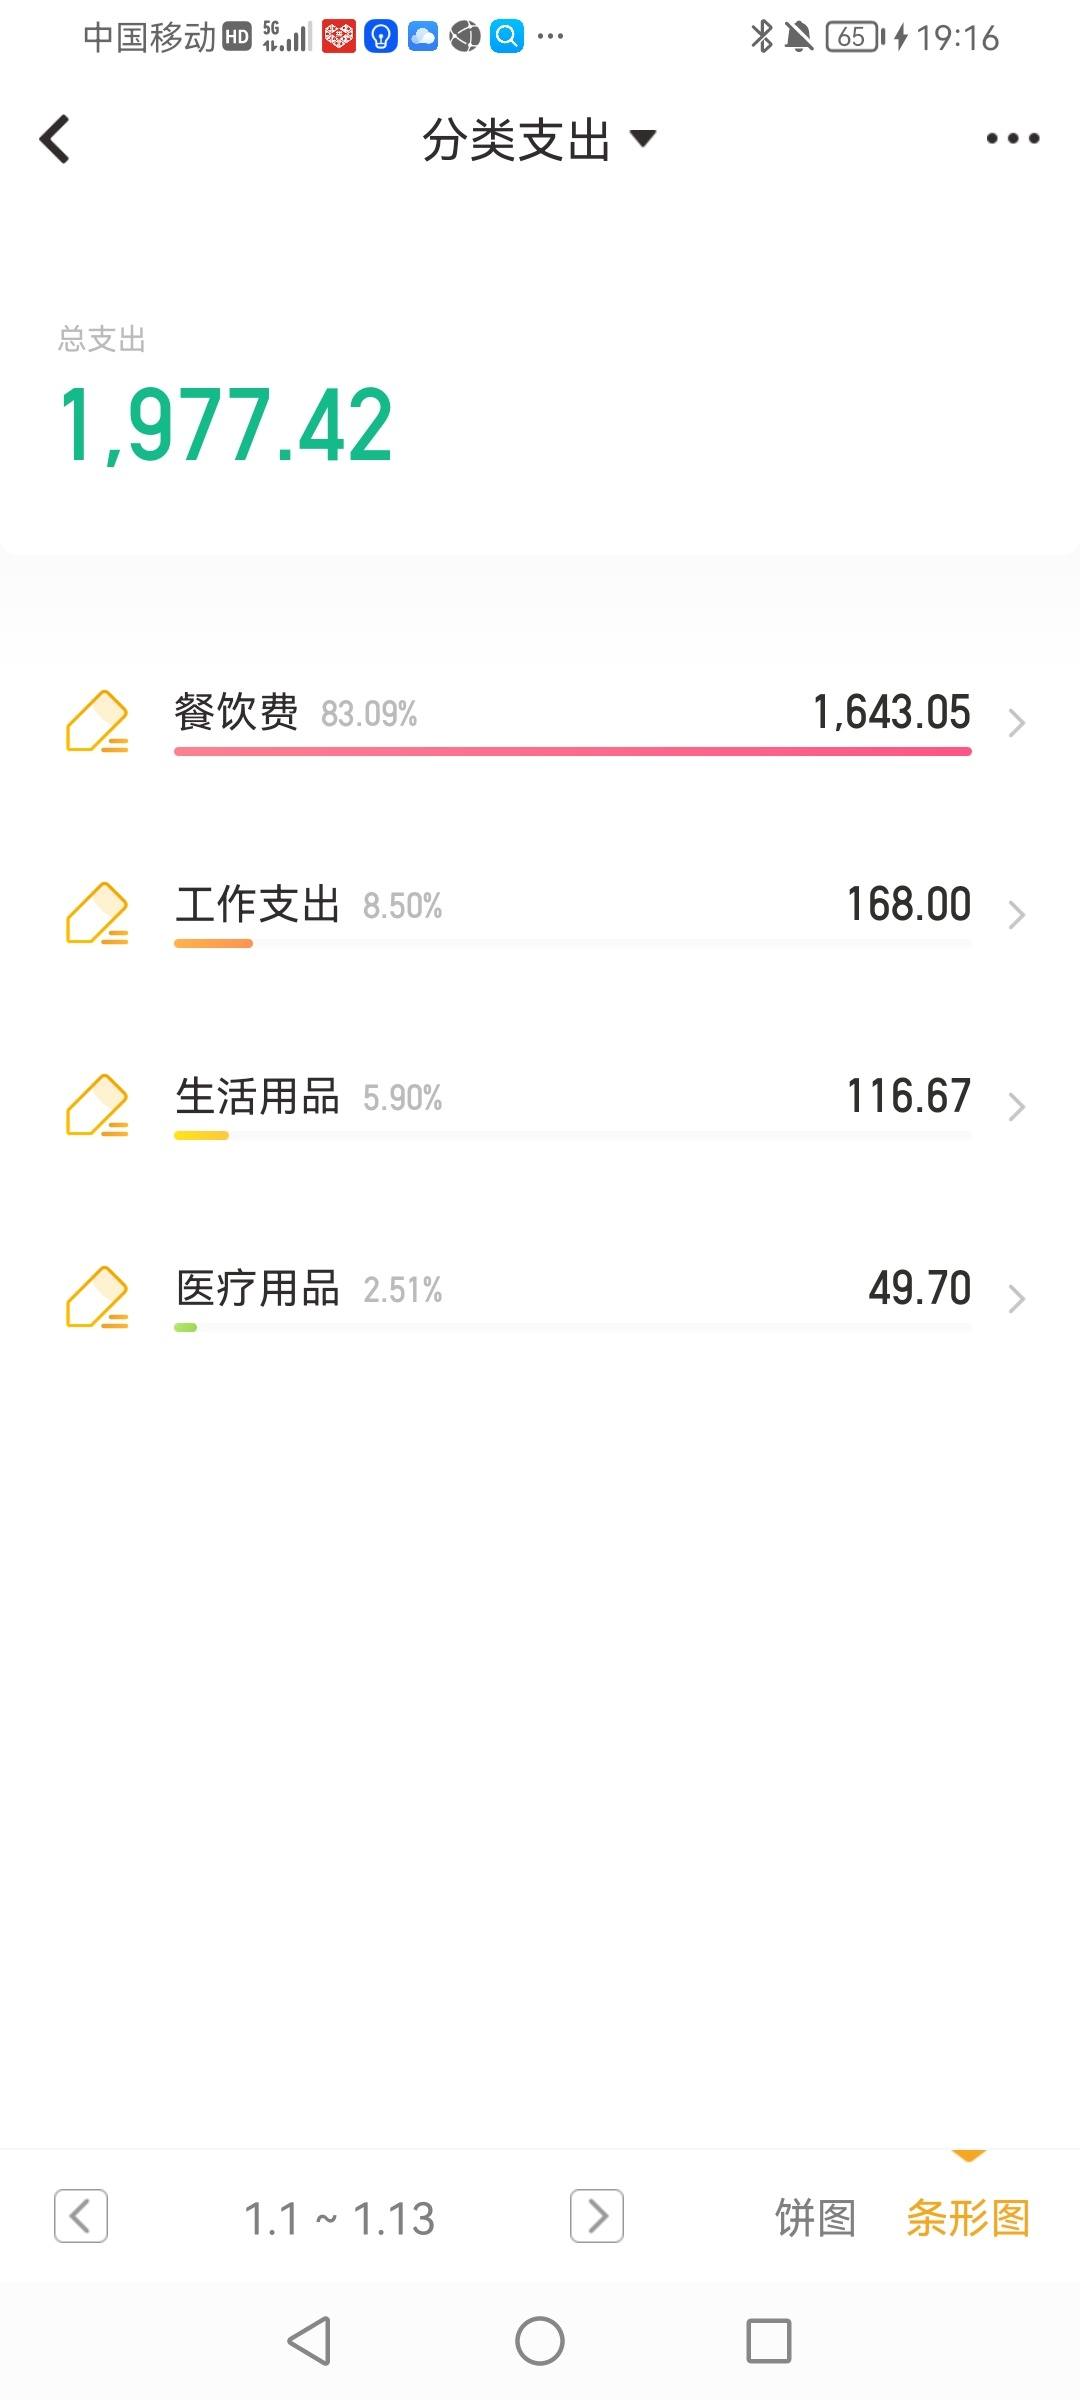Tap the edit icon beside 餐饮费

97,720
